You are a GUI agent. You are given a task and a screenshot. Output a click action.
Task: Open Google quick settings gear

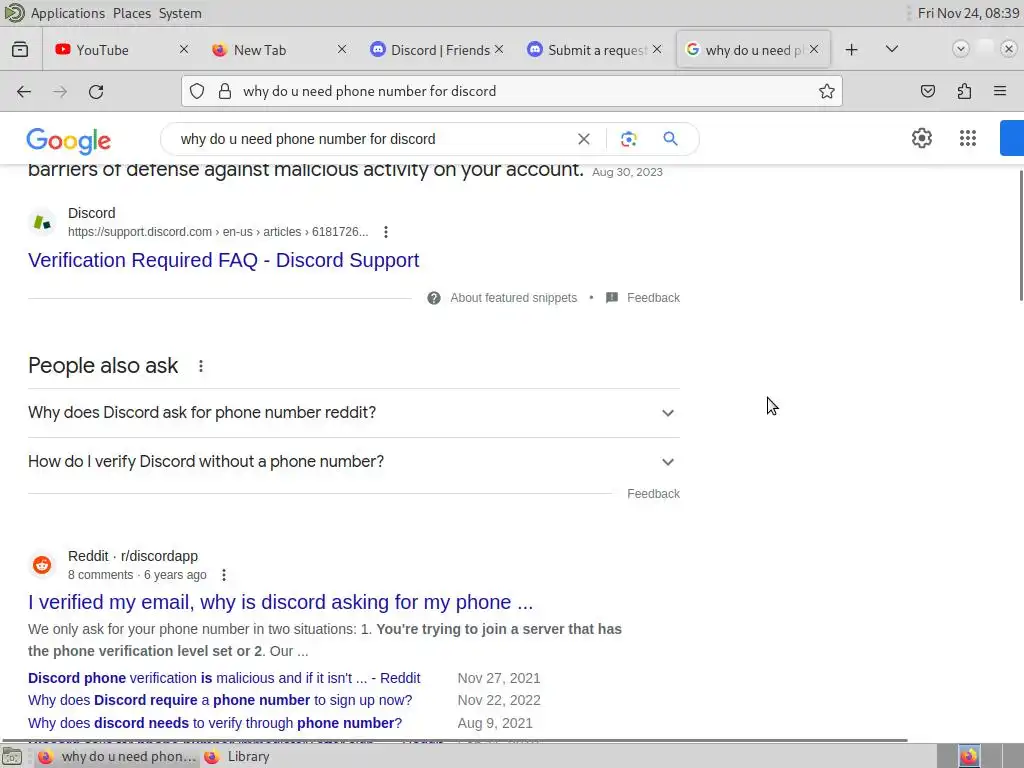click(921, 138)
